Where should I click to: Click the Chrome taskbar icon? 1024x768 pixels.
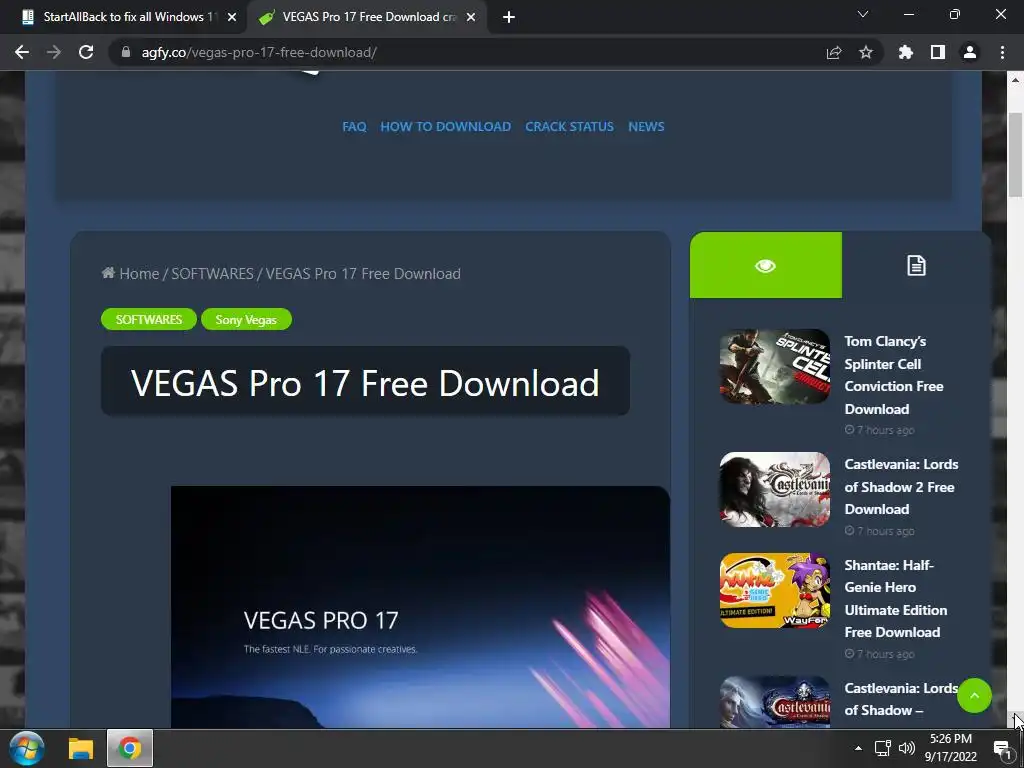click(130, 748)
